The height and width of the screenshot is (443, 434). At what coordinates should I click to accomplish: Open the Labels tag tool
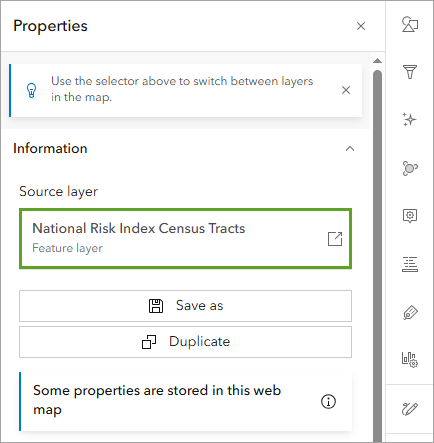pos(410,312)
